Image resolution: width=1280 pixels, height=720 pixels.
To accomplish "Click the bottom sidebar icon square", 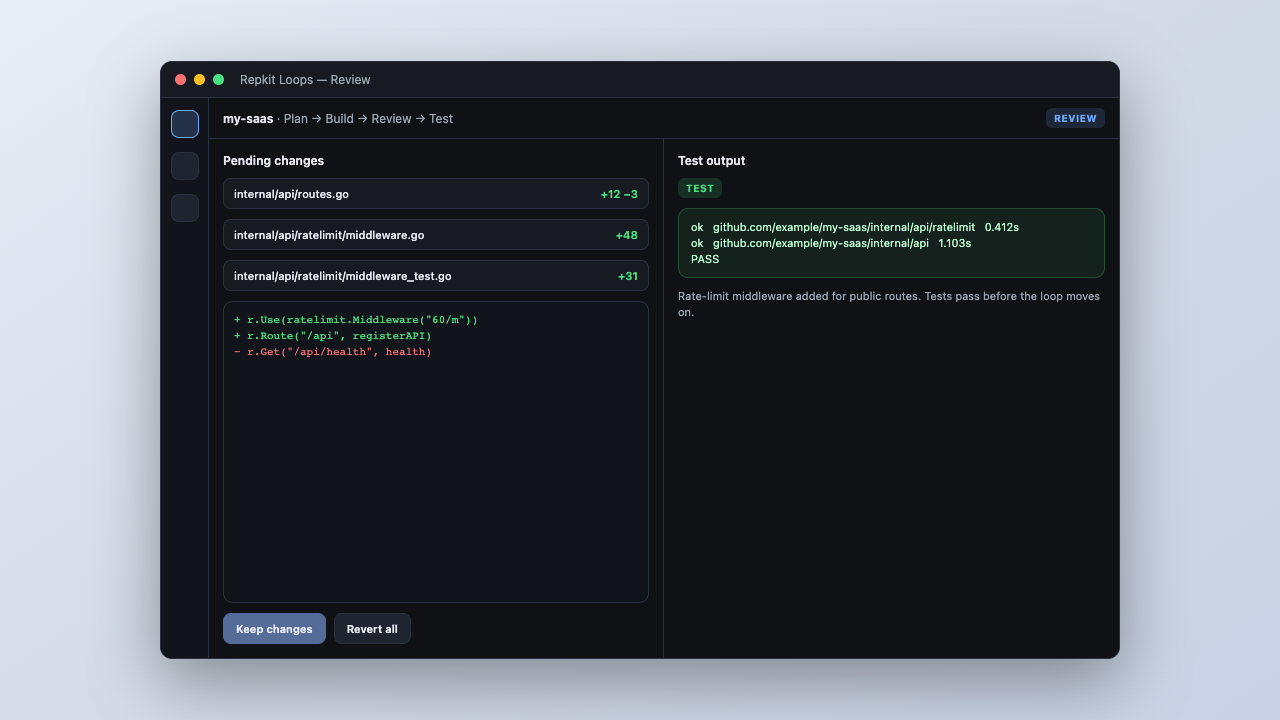I will tap(185, 208).
